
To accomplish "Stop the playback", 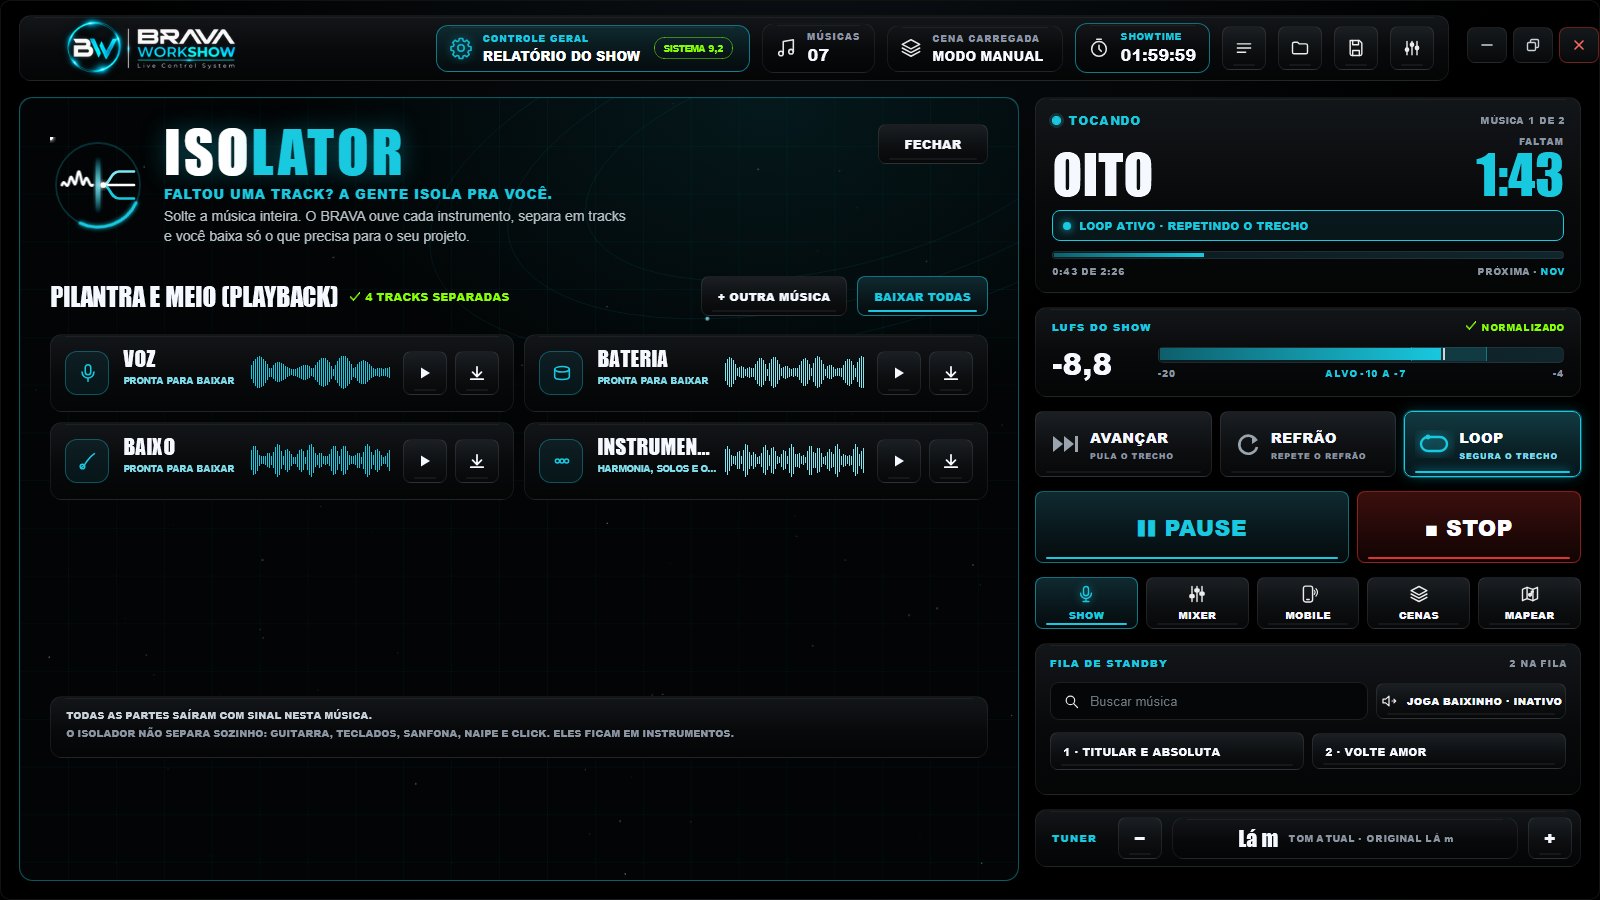I will pos(1468,527).
